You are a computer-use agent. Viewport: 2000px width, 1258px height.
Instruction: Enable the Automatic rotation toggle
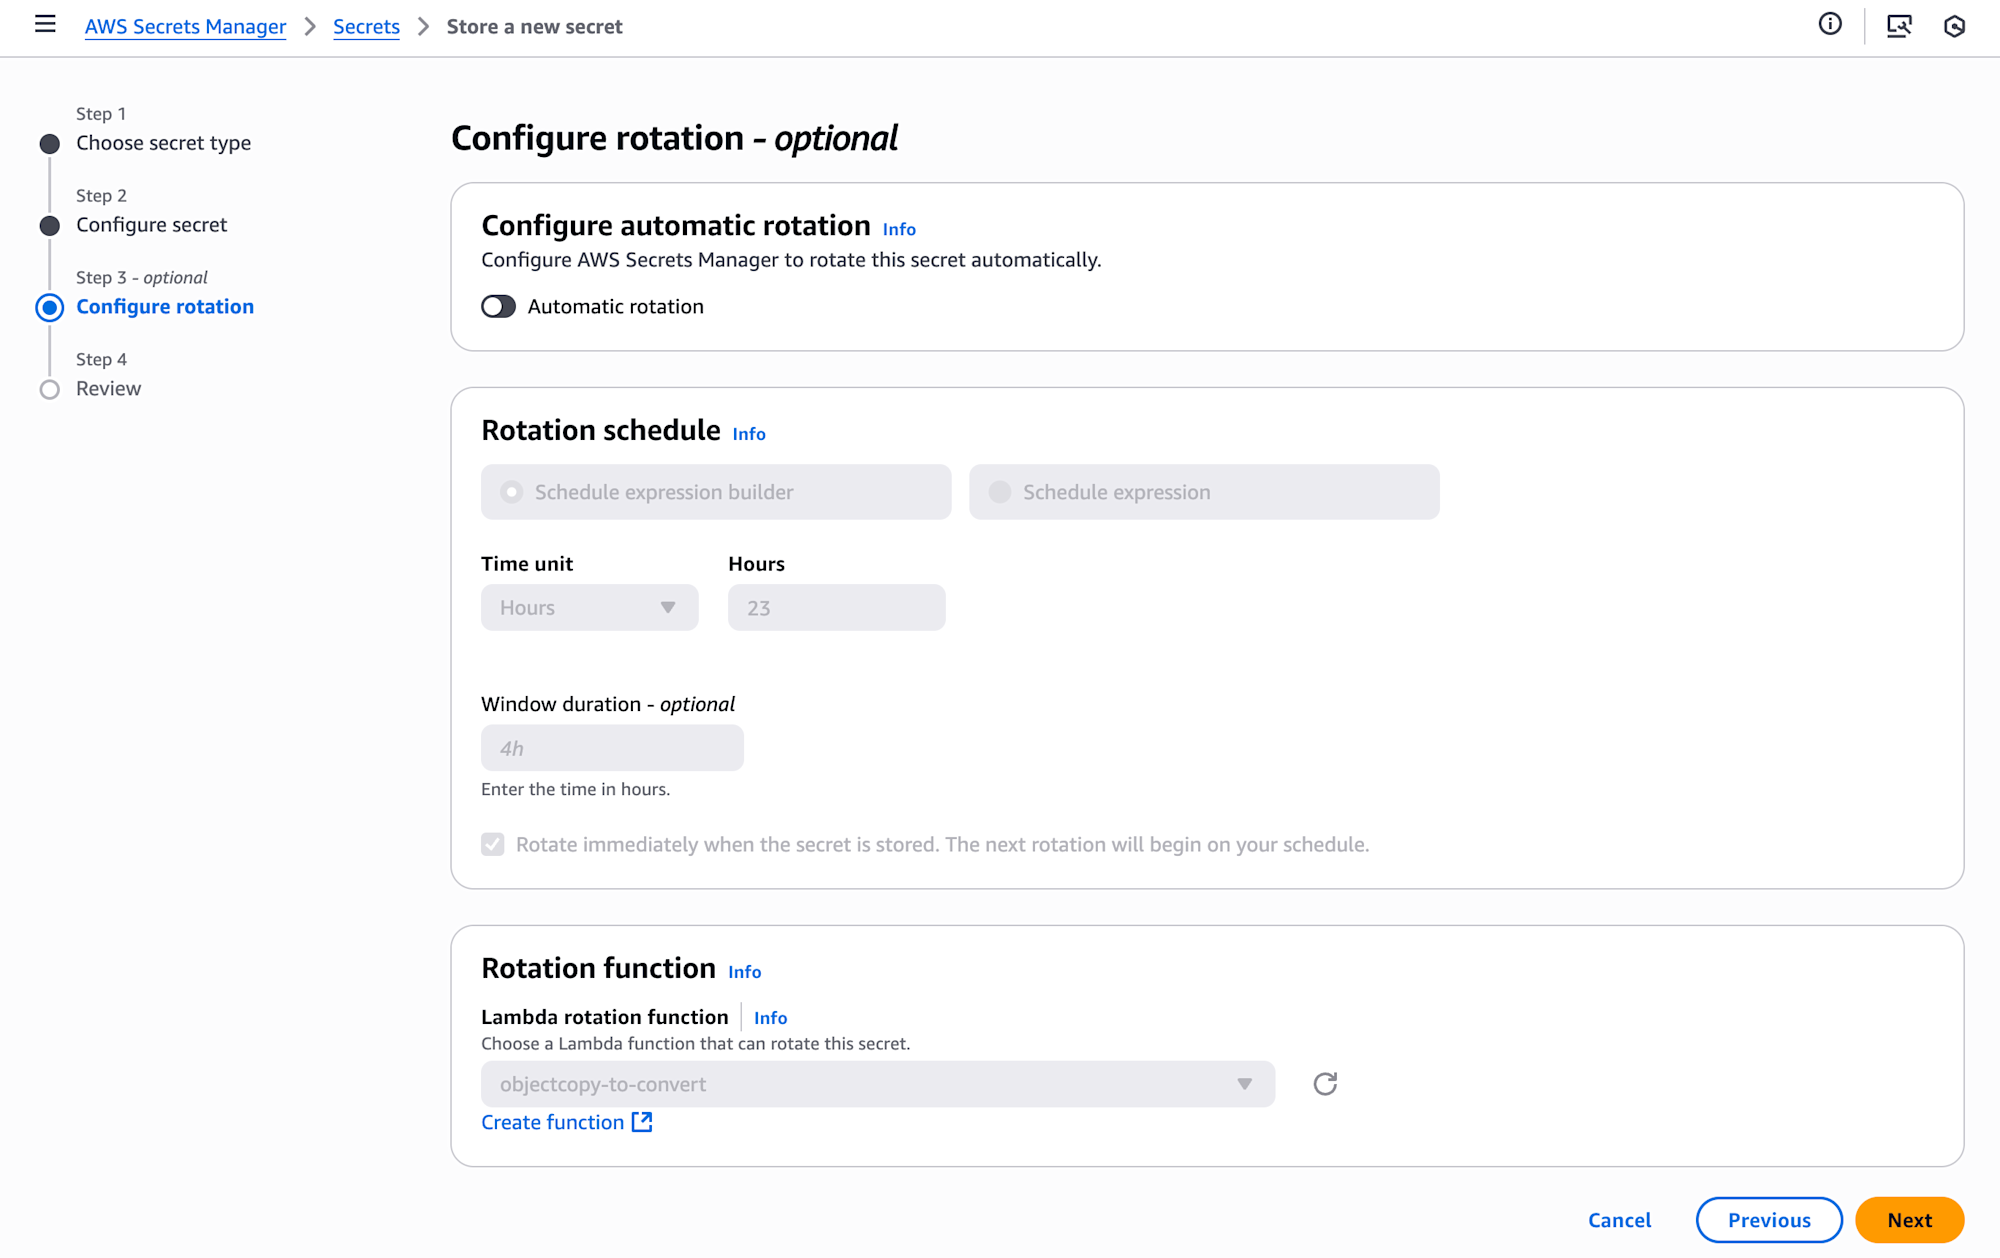(x=498, y=307)
